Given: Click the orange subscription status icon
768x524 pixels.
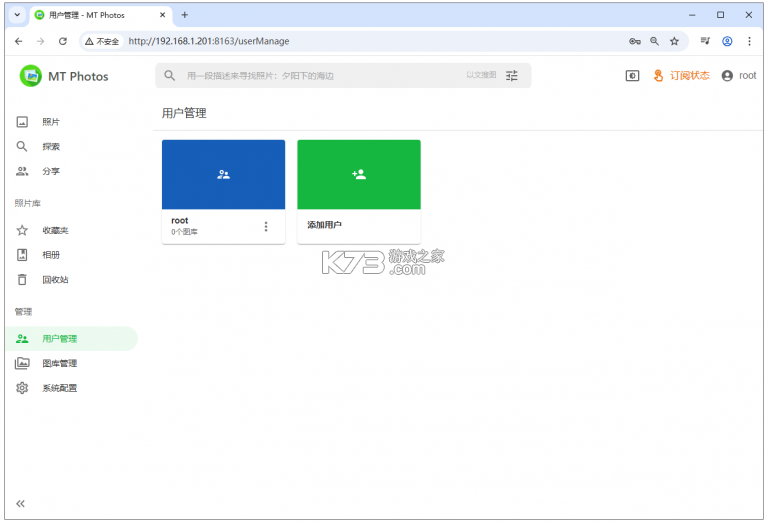Looking at the screenshot, I should click(658, 75).
